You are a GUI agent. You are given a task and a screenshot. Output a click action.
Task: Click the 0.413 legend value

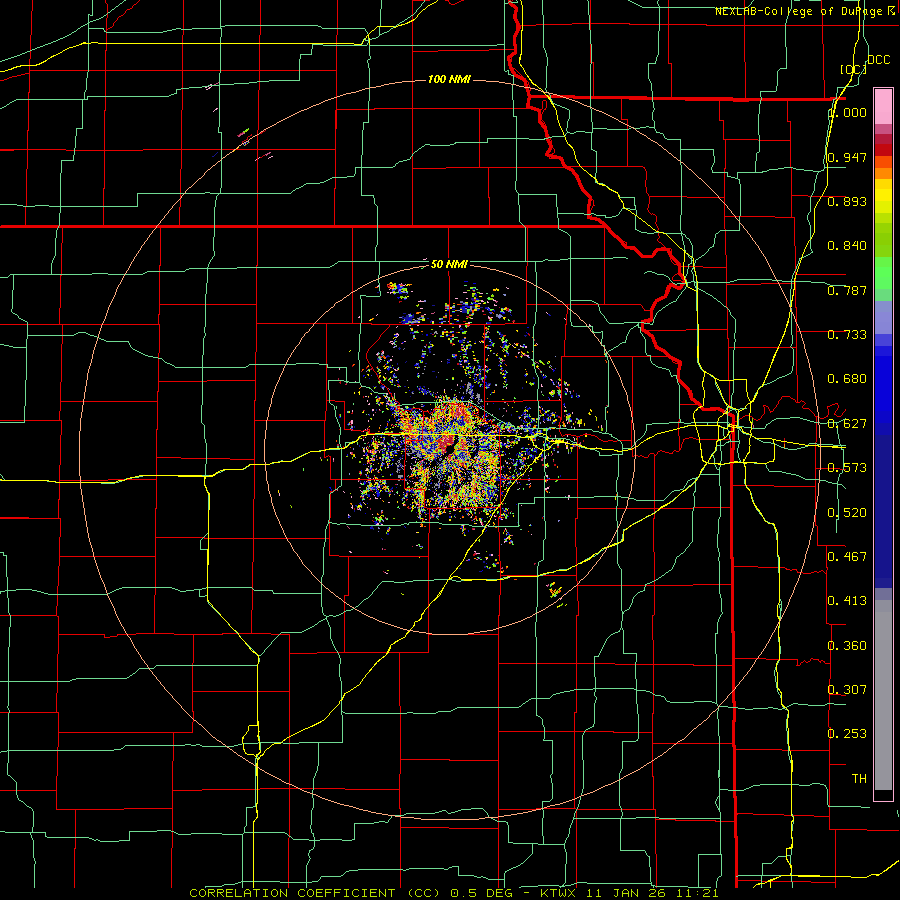point(847,601)
